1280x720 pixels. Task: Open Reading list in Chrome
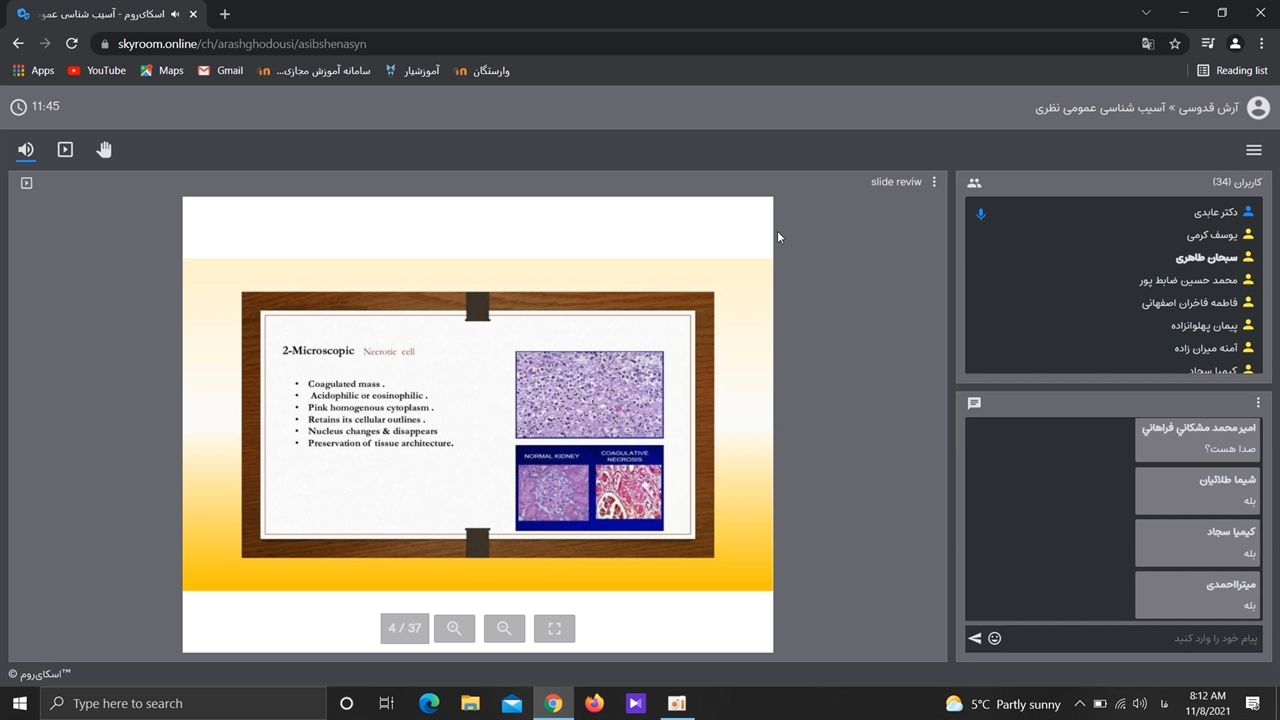[1232, 71]
